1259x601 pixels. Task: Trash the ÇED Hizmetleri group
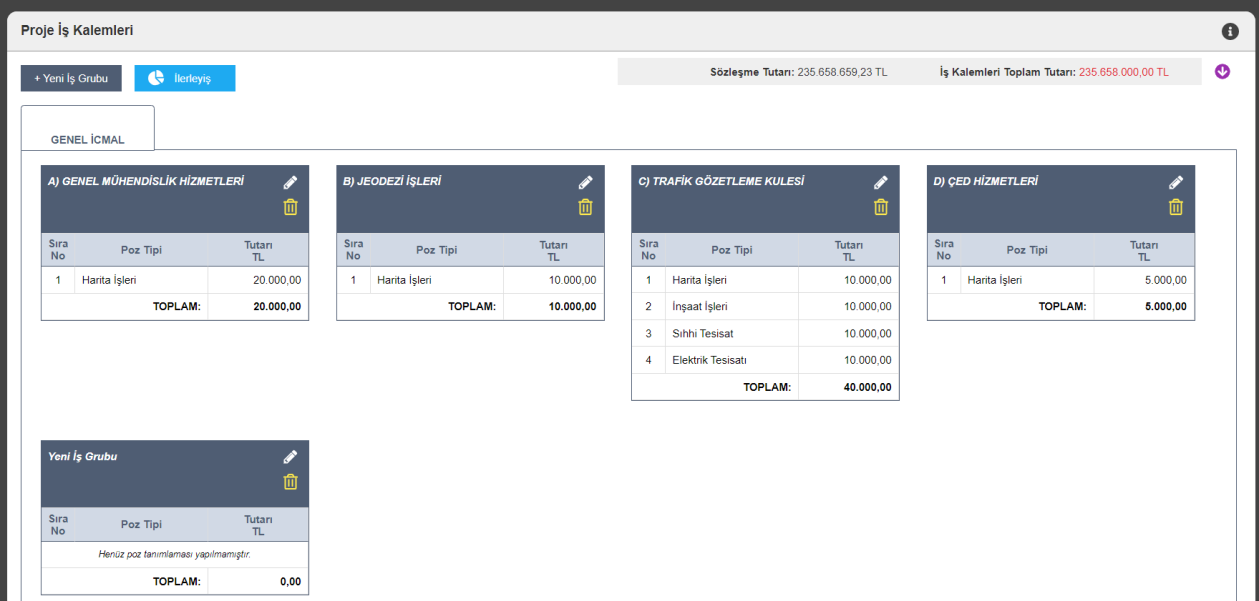tap(1176, 207)
